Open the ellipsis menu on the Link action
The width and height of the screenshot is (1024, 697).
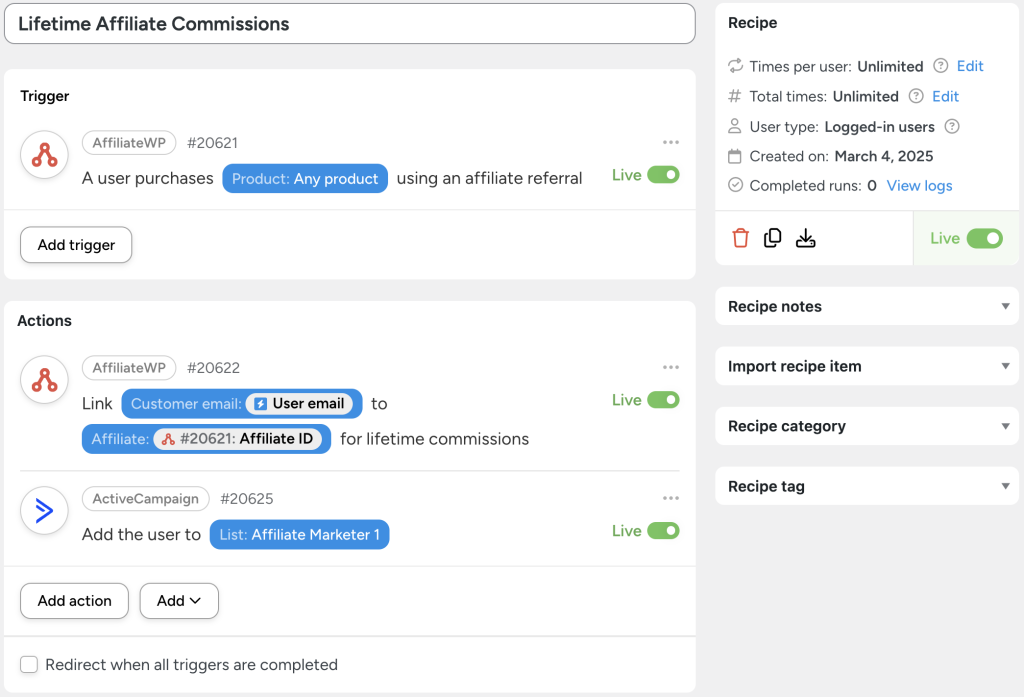coord(671,368)
